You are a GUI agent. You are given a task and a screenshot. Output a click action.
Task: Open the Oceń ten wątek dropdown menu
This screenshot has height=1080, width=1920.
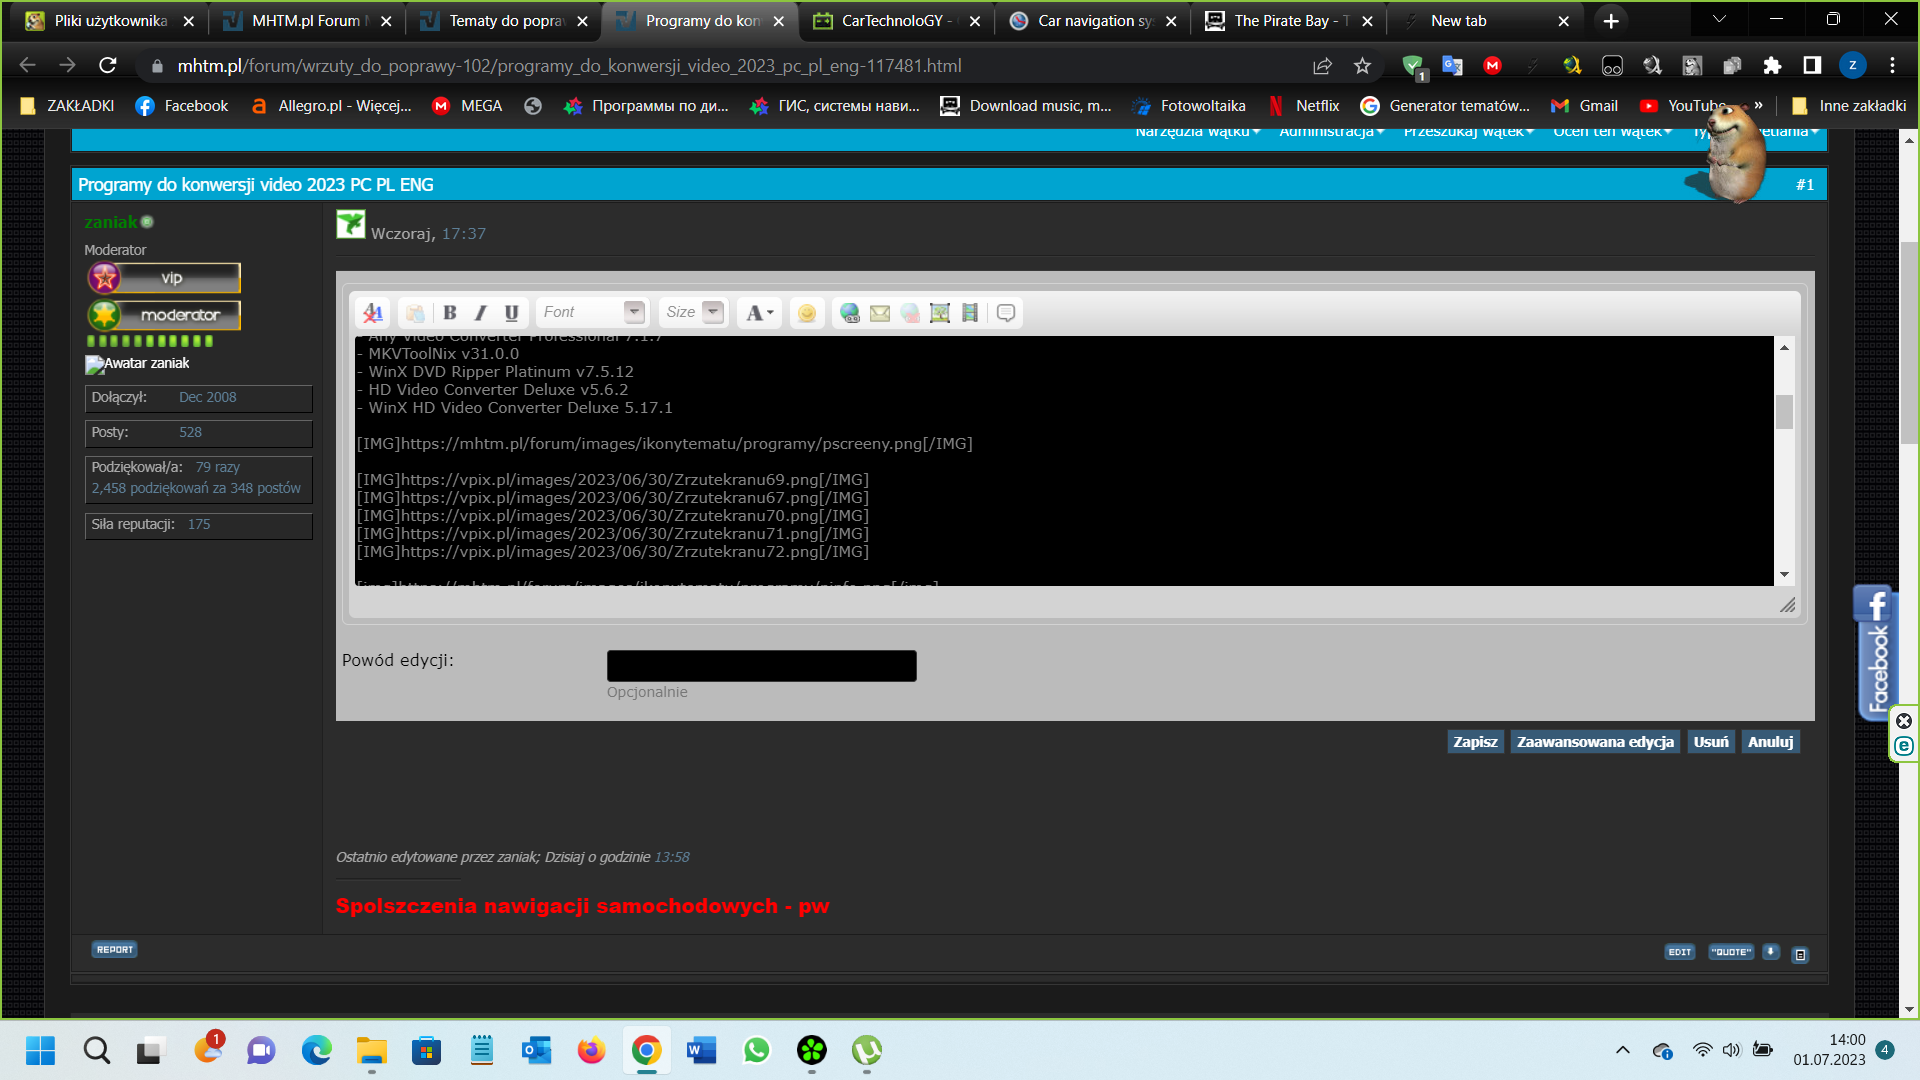click(x=1612, y=133)
